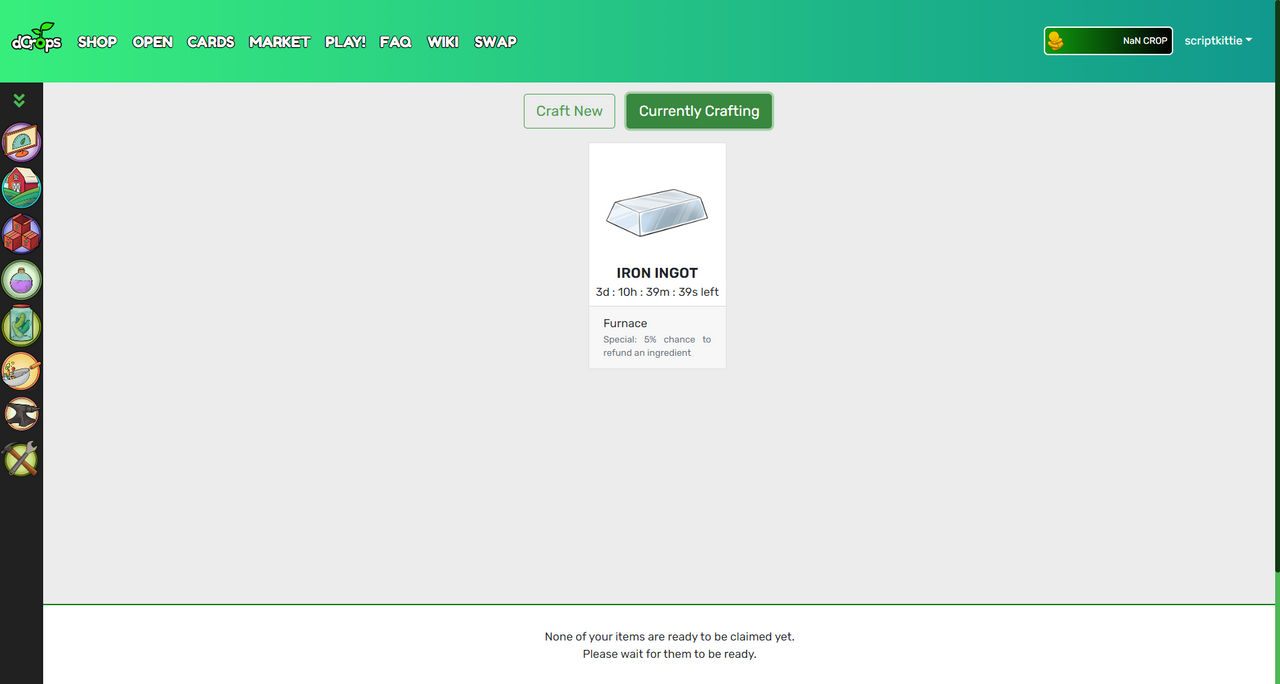The image size is (1280, 684).
Task: Open the red crates storage icon
Action: [x=21, y=234]
